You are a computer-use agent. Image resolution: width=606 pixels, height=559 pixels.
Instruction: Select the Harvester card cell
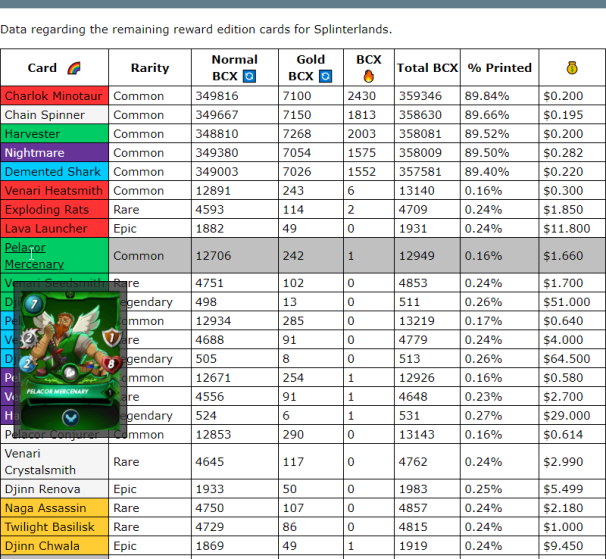tap(54, 133)
